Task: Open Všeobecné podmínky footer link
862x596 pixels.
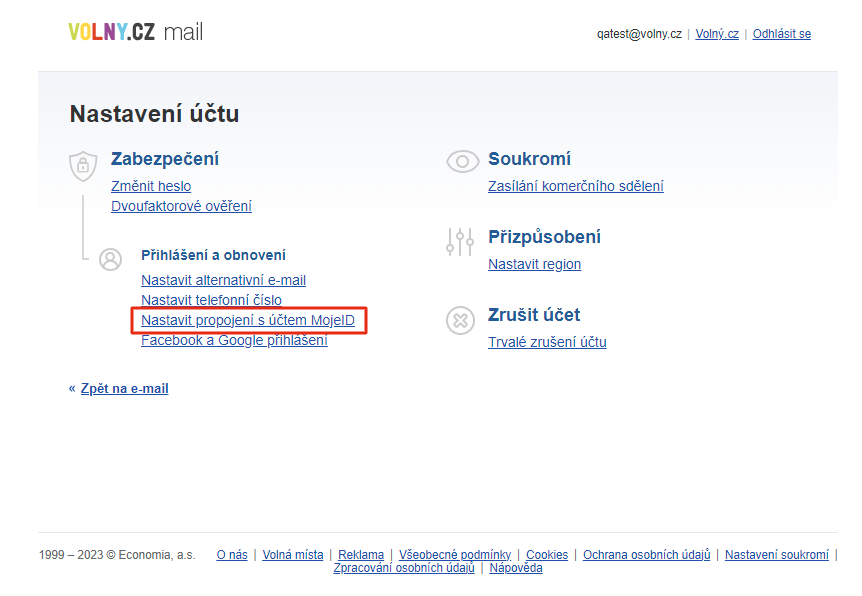Action: tap(455, 555)
